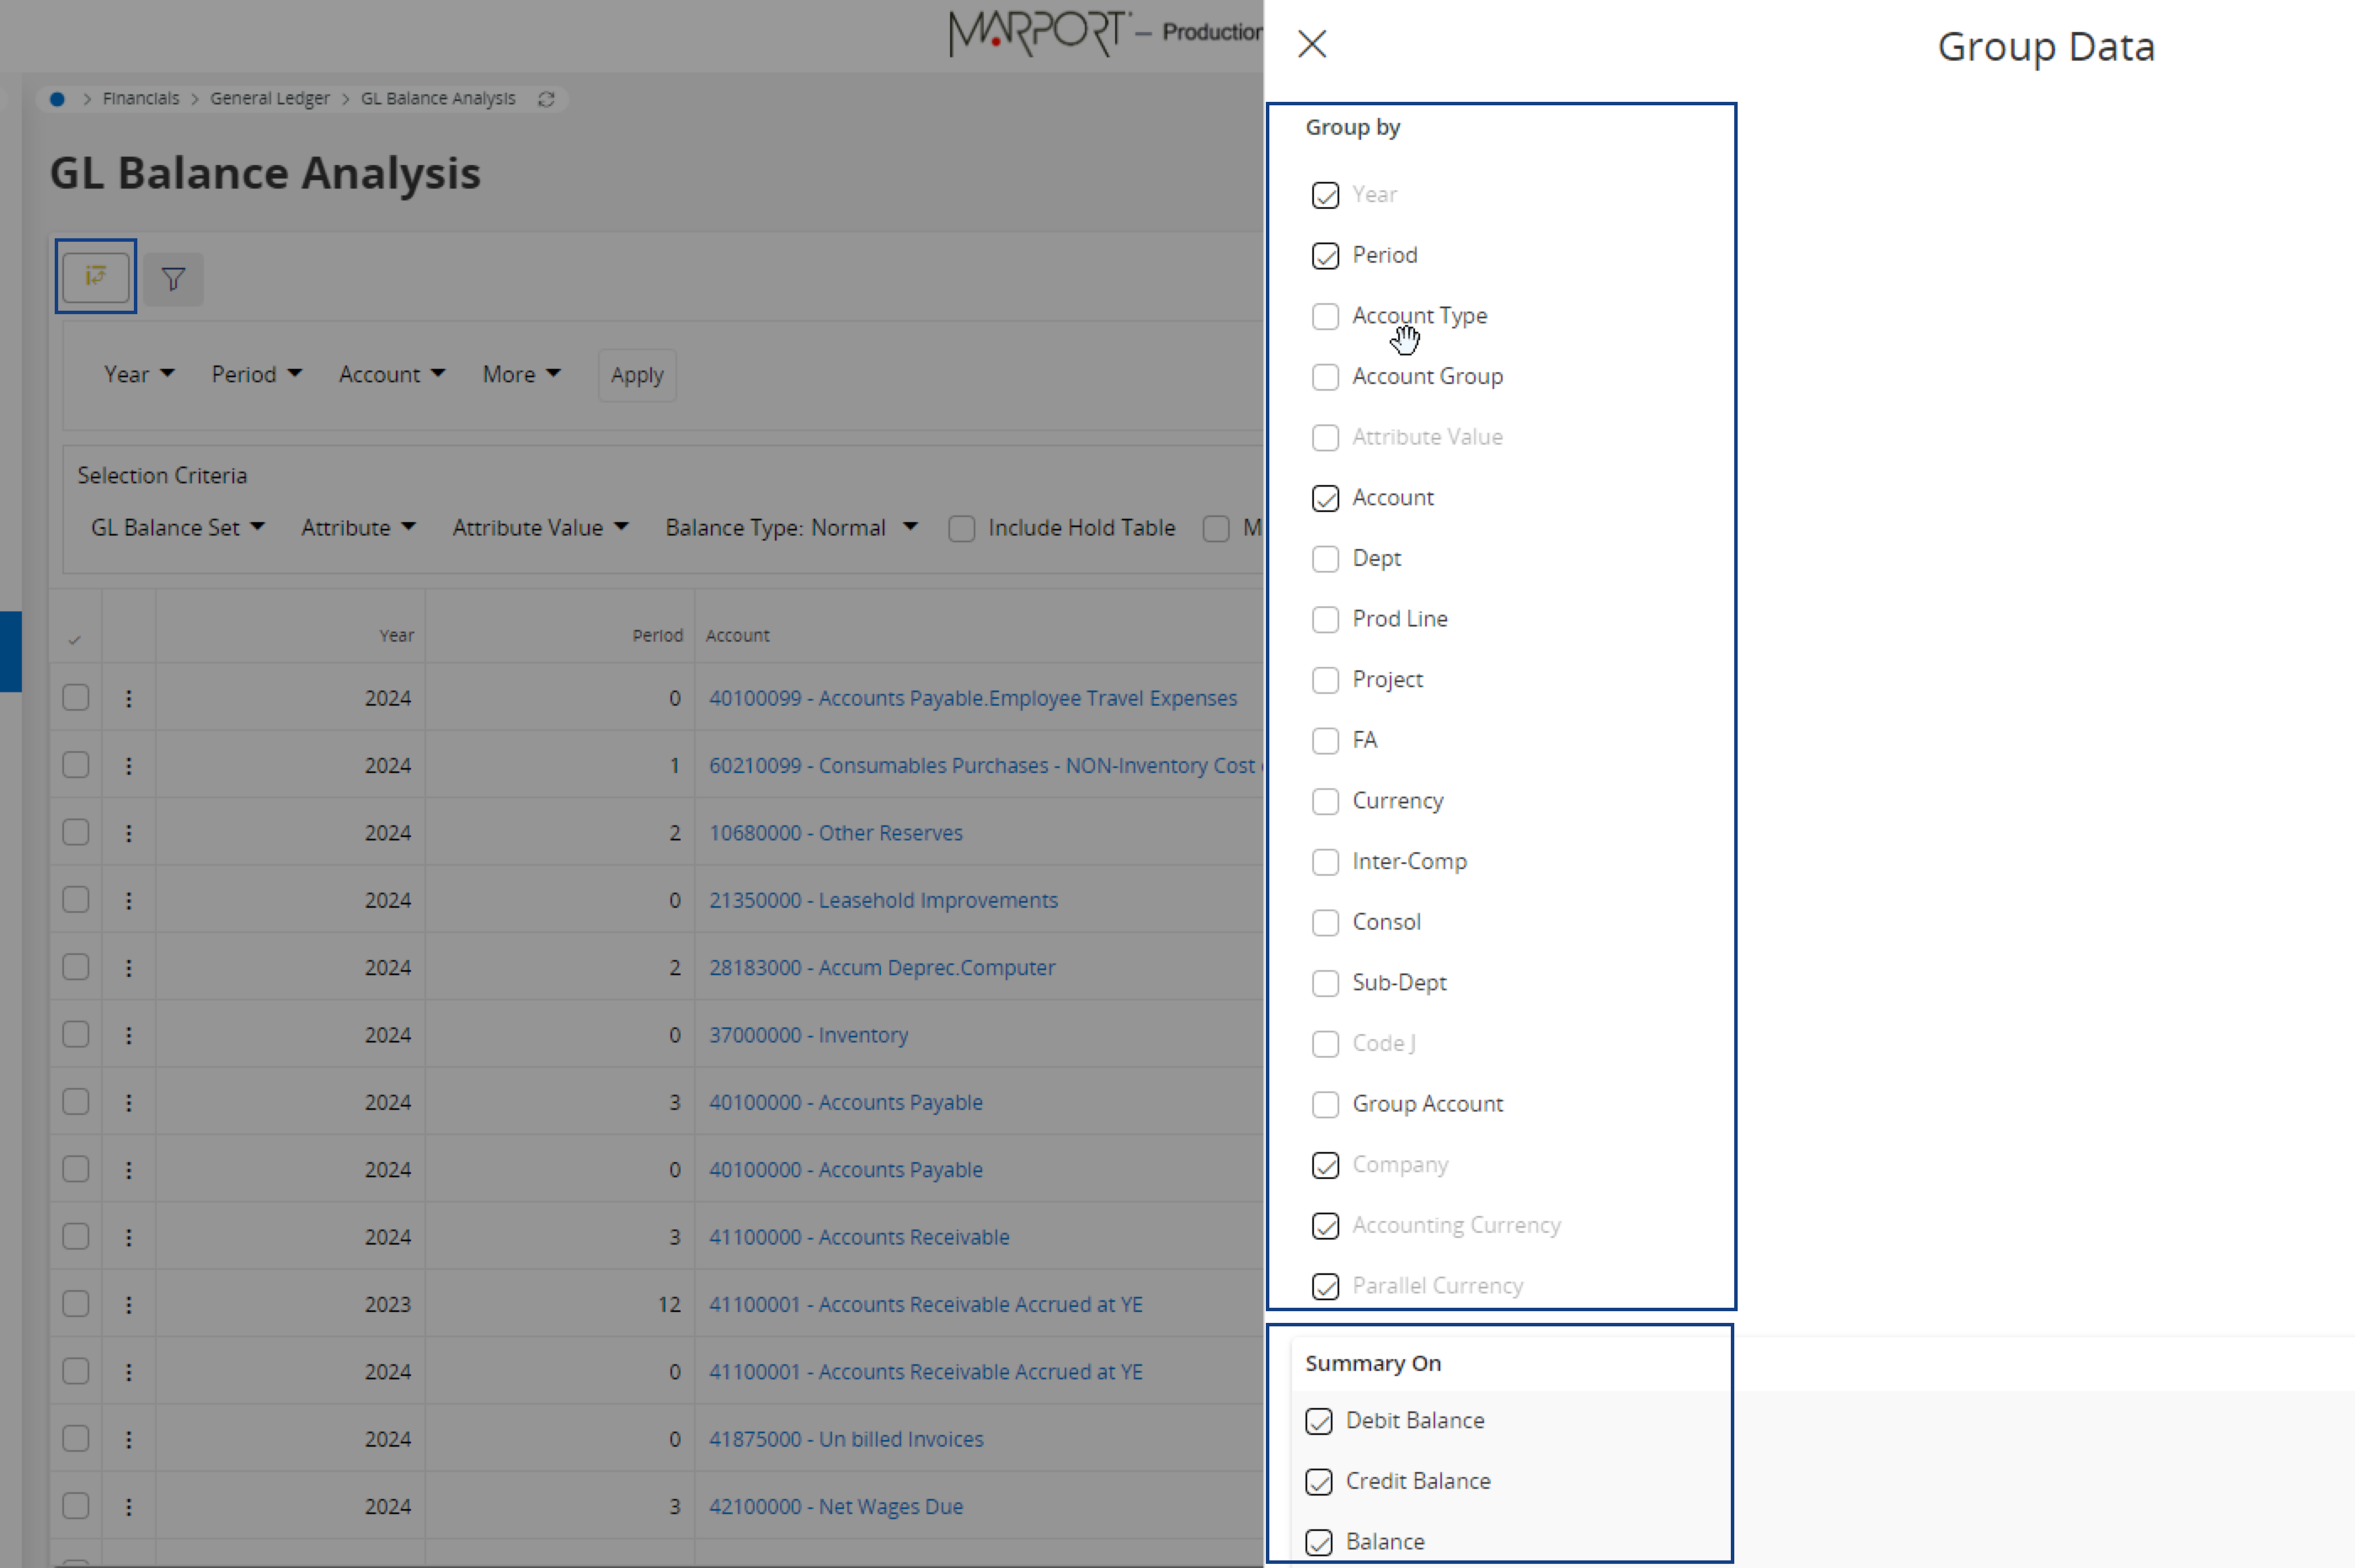2355x1568 pixels.
Task: Close the Group Data panel
Action: pyautogui.click(x=1311, y=44)
